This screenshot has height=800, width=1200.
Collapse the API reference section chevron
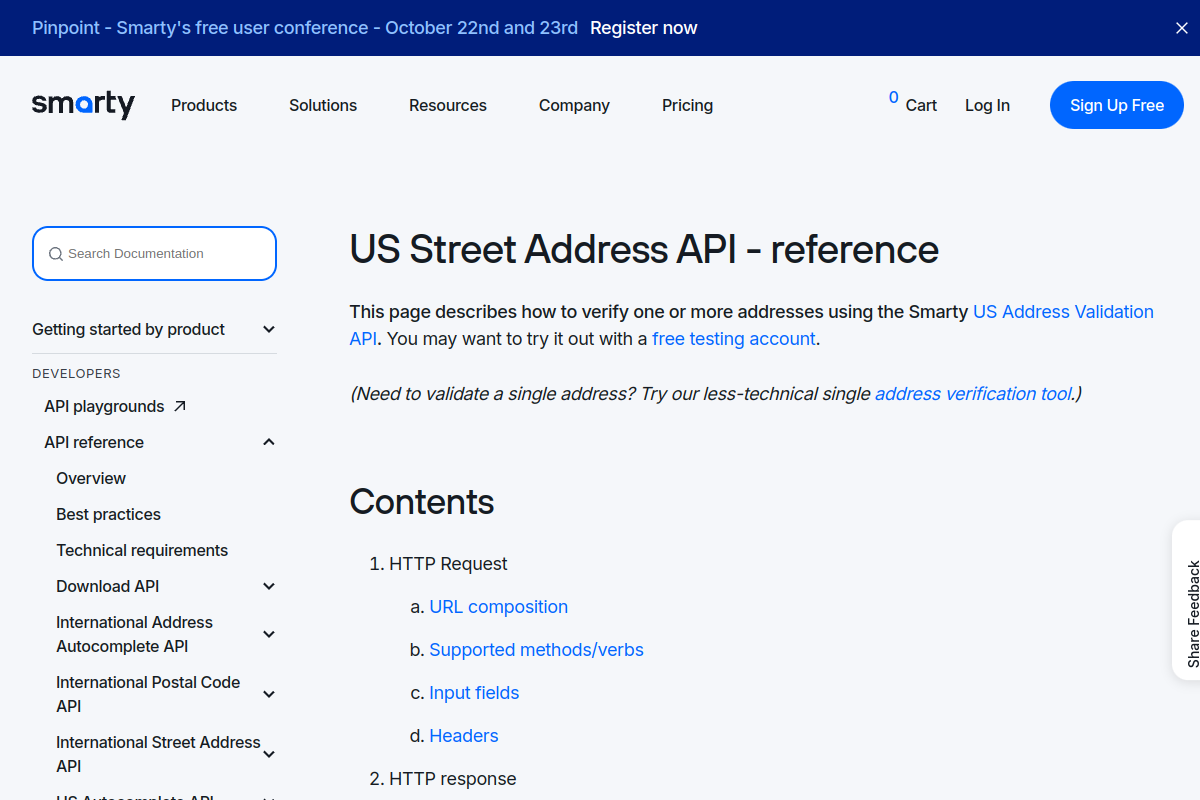tap(269, 442)
